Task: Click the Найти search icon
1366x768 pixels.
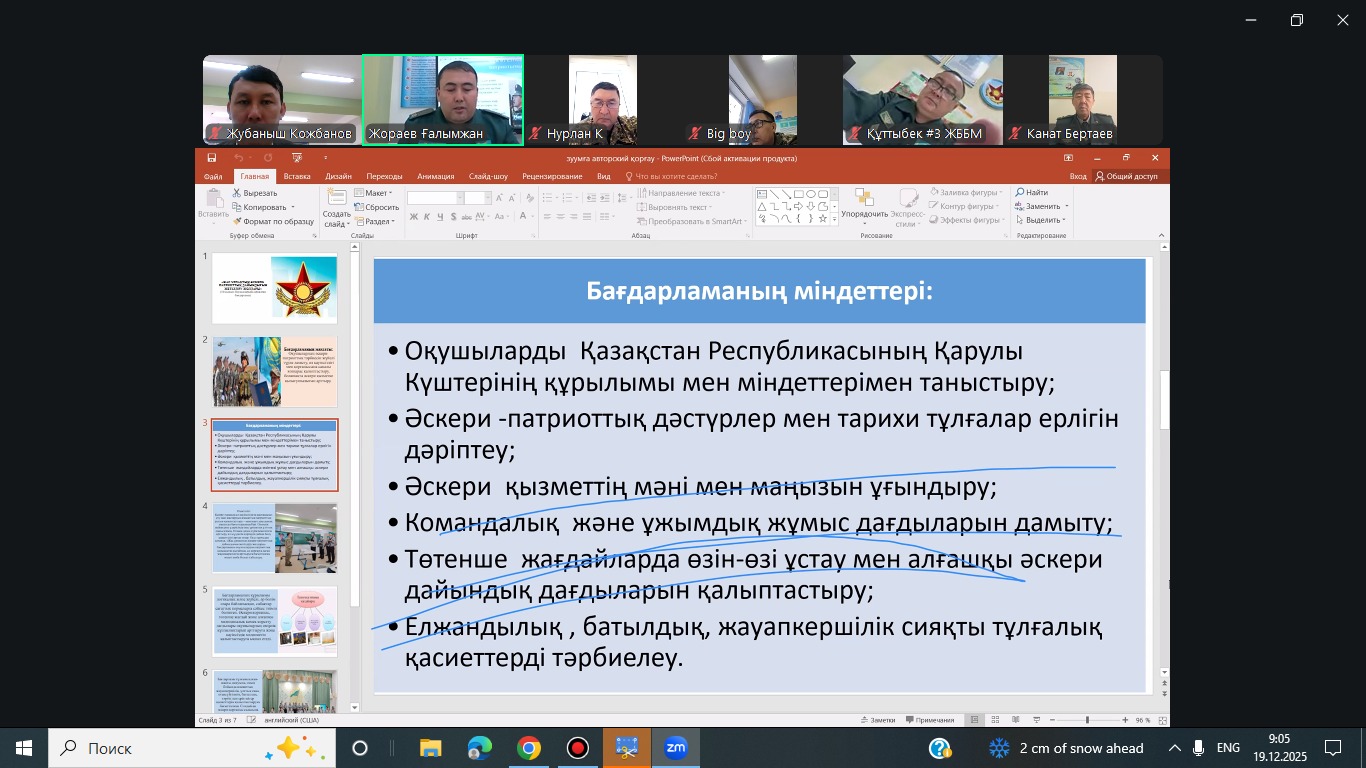Action: 1019,192
